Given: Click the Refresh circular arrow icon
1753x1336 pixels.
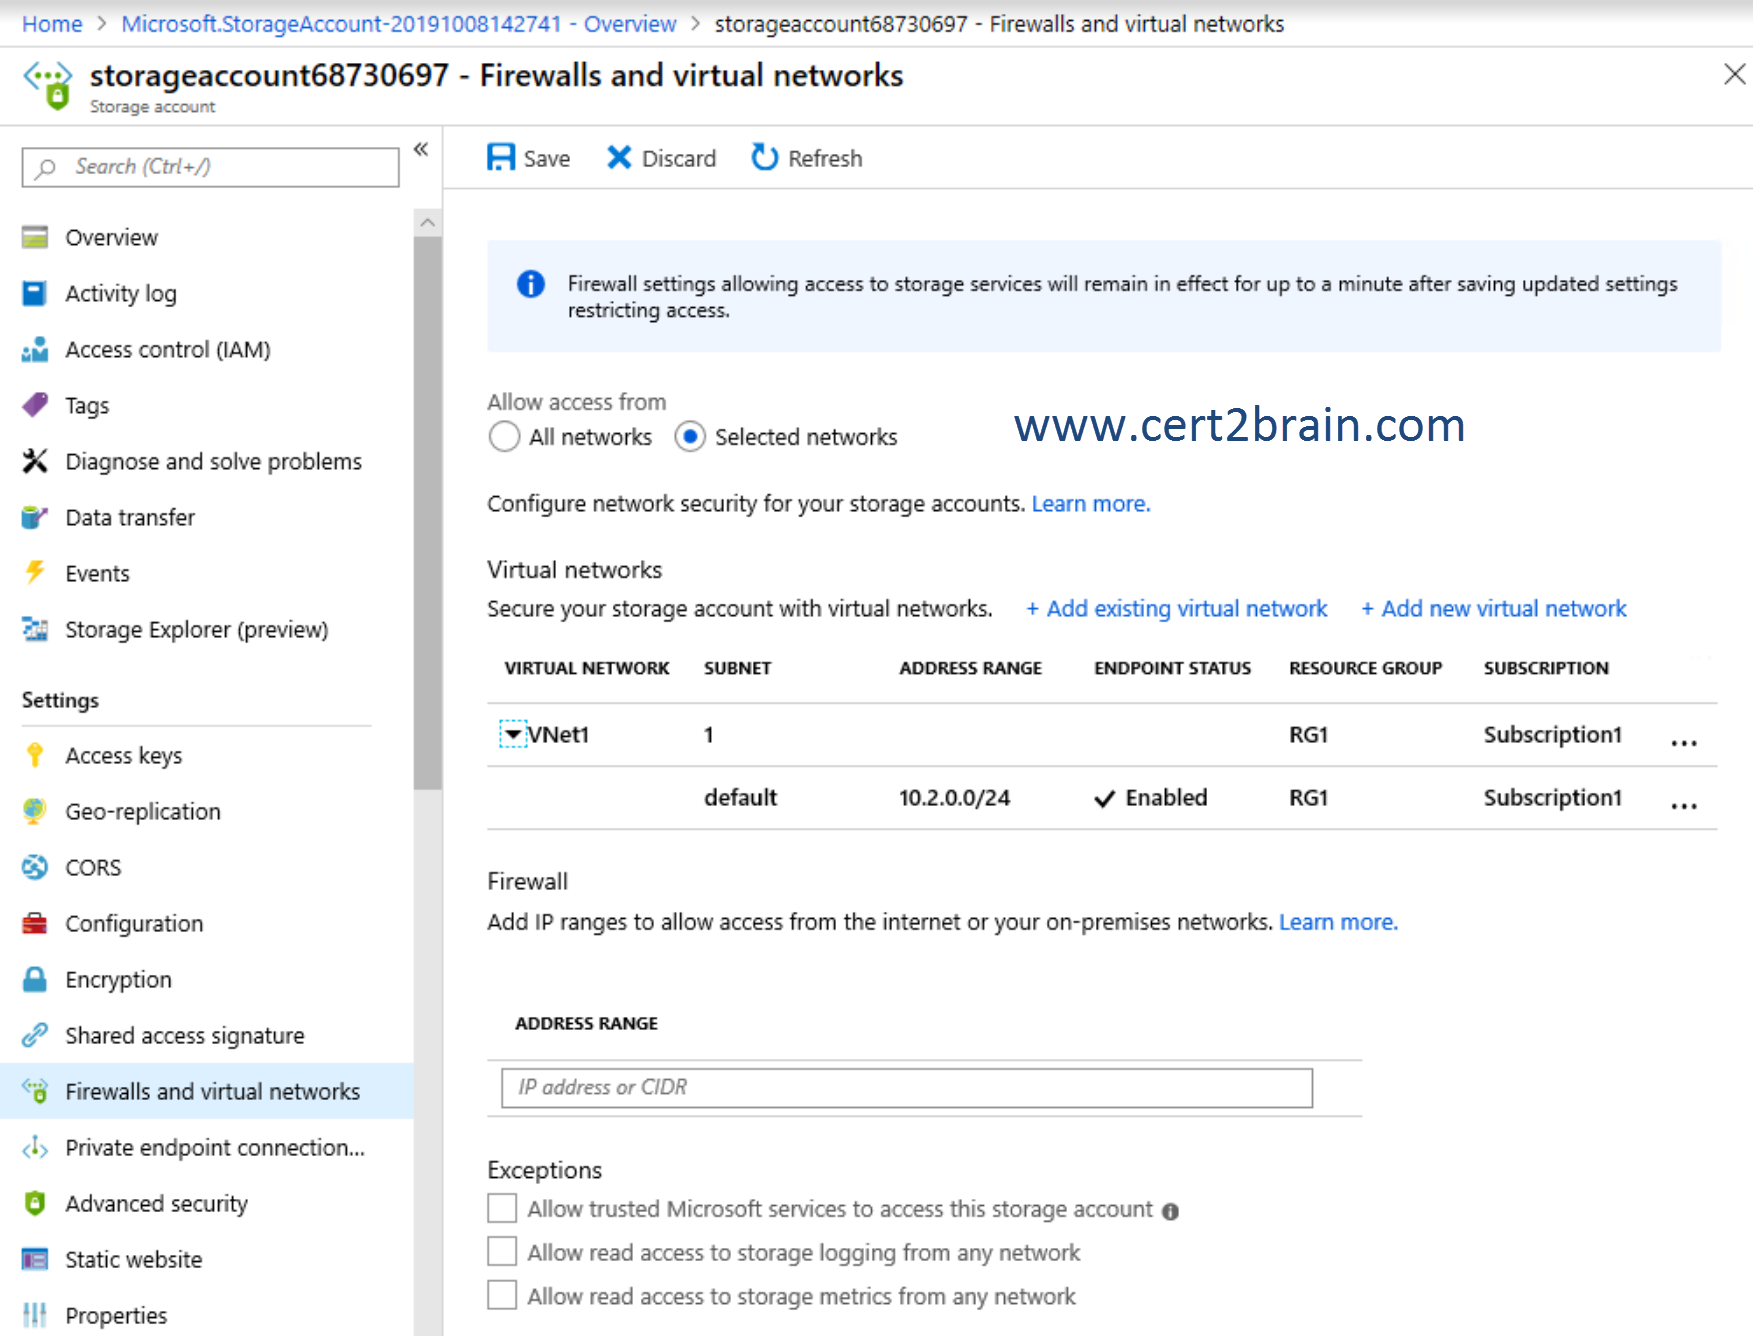Looking at the screenshot, I should click(765, 158).
